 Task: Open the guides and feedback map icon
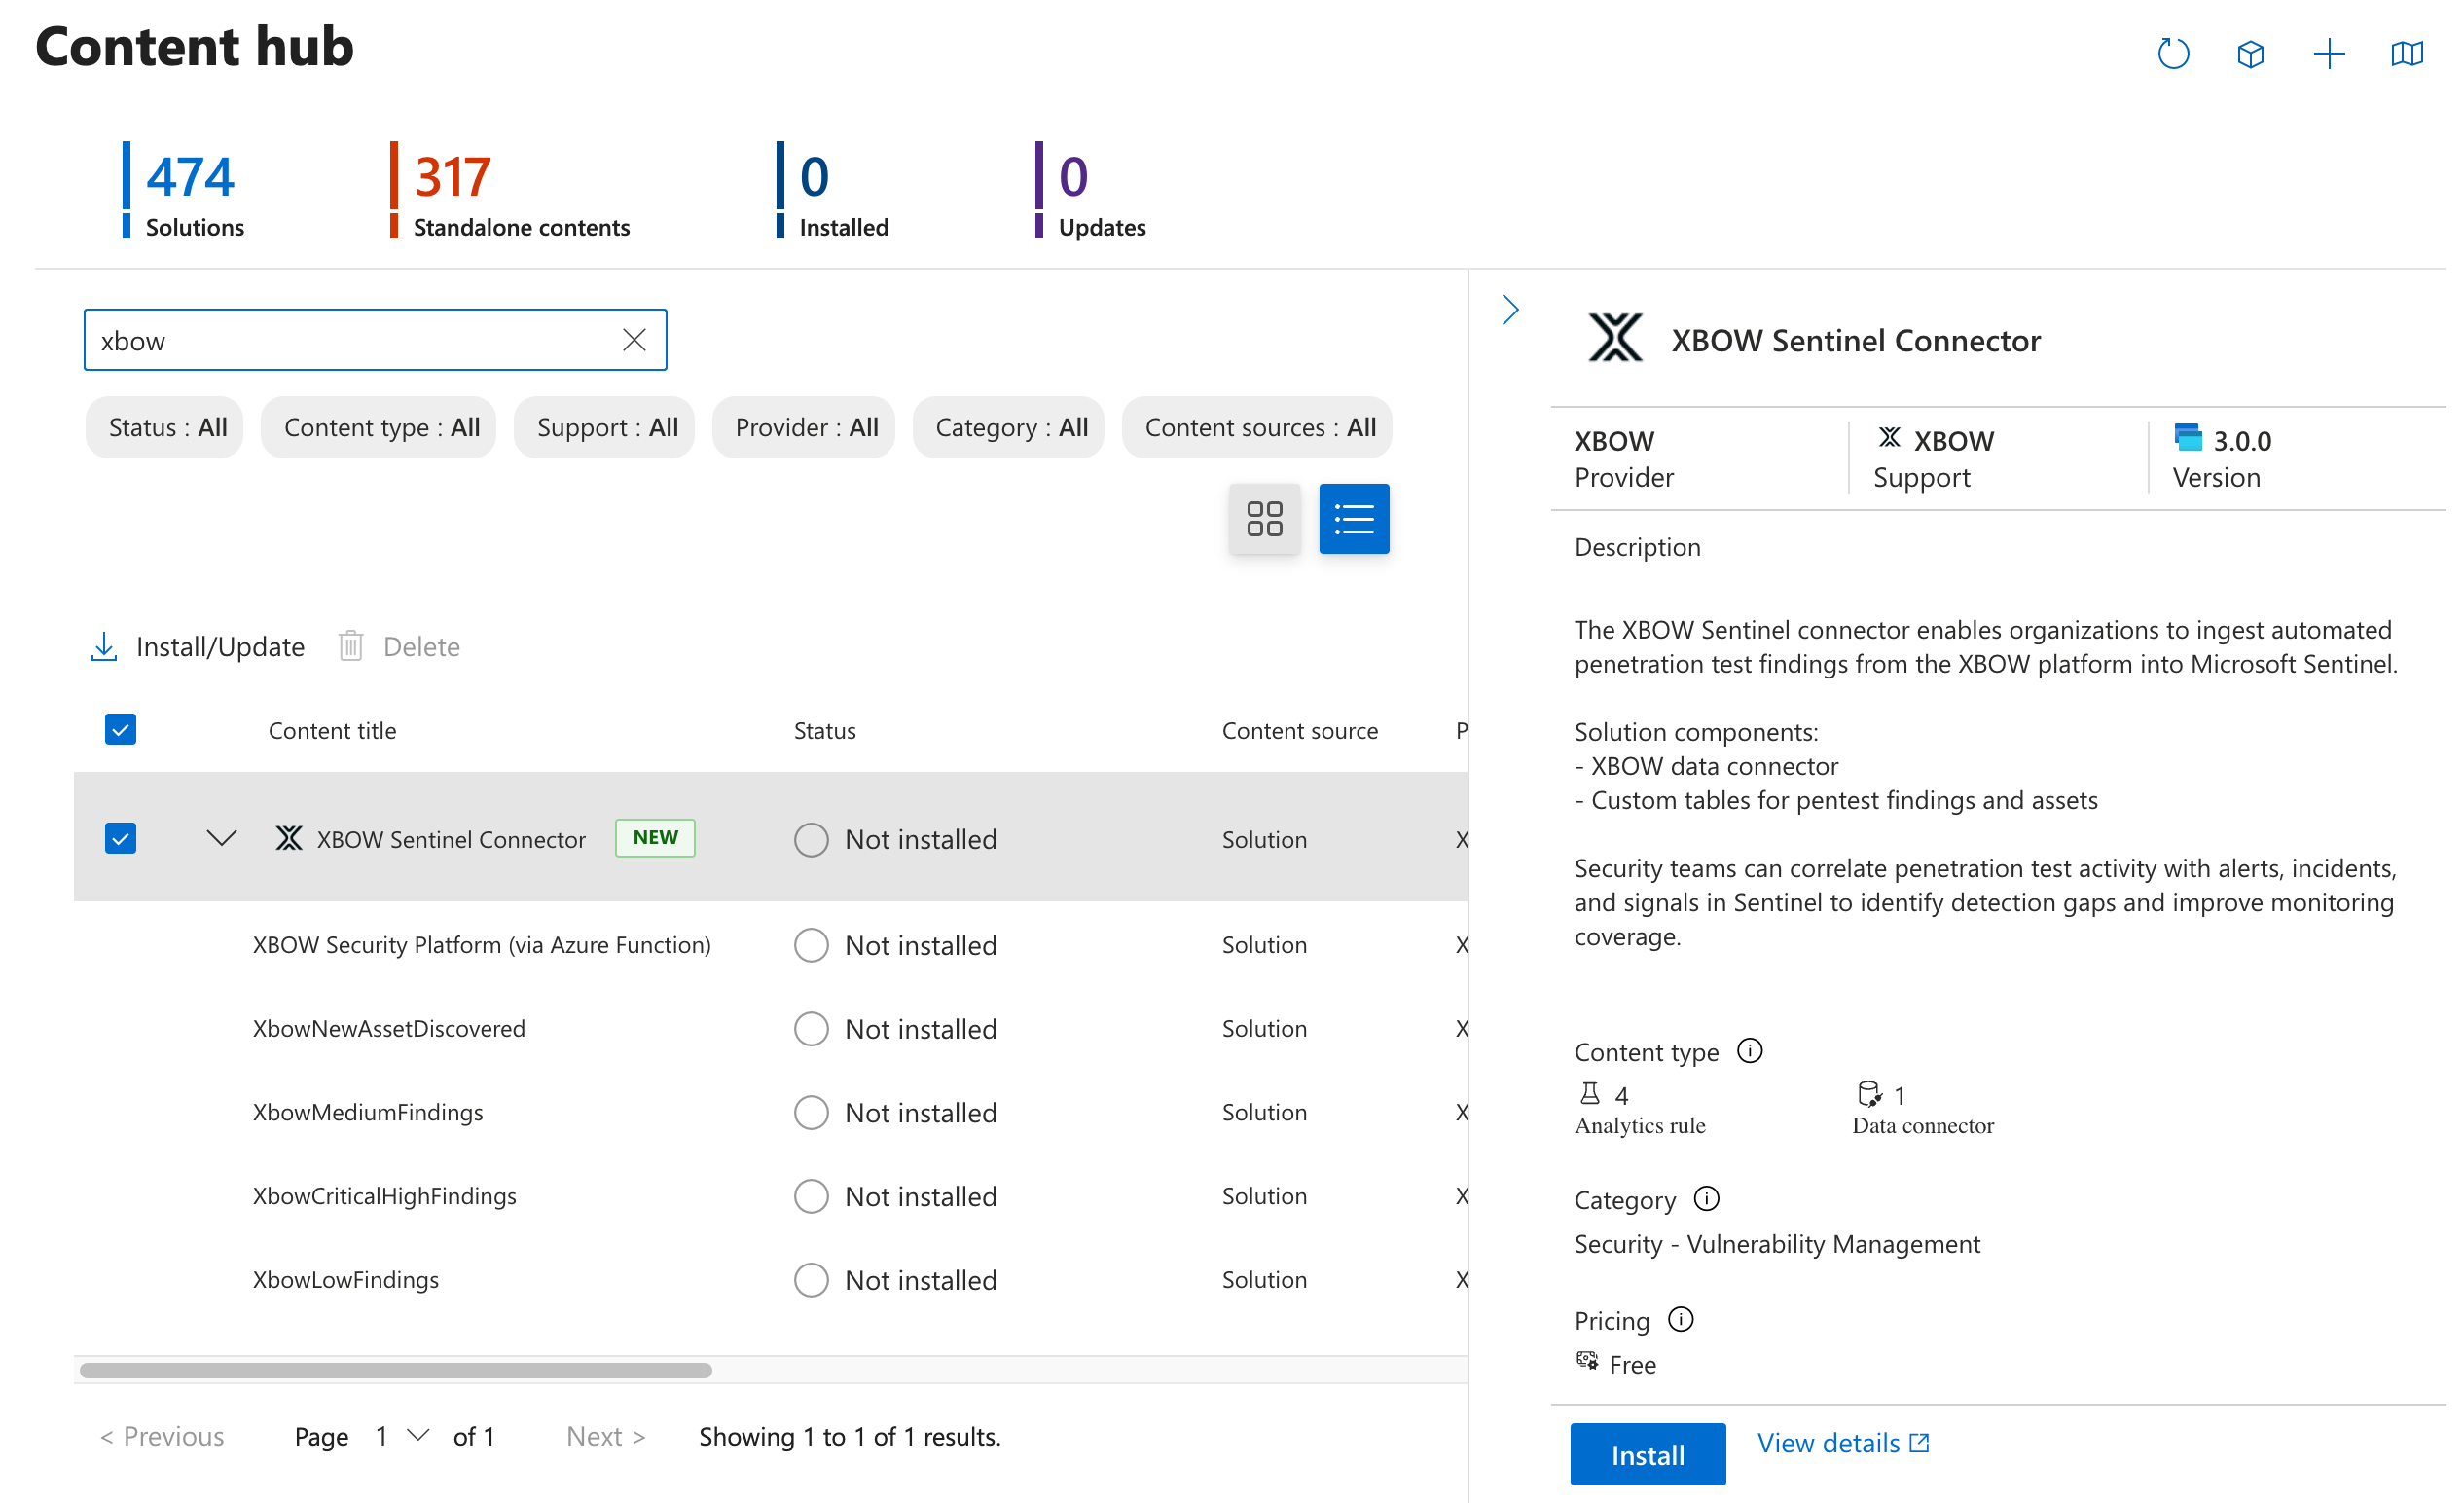(2407, 54)
